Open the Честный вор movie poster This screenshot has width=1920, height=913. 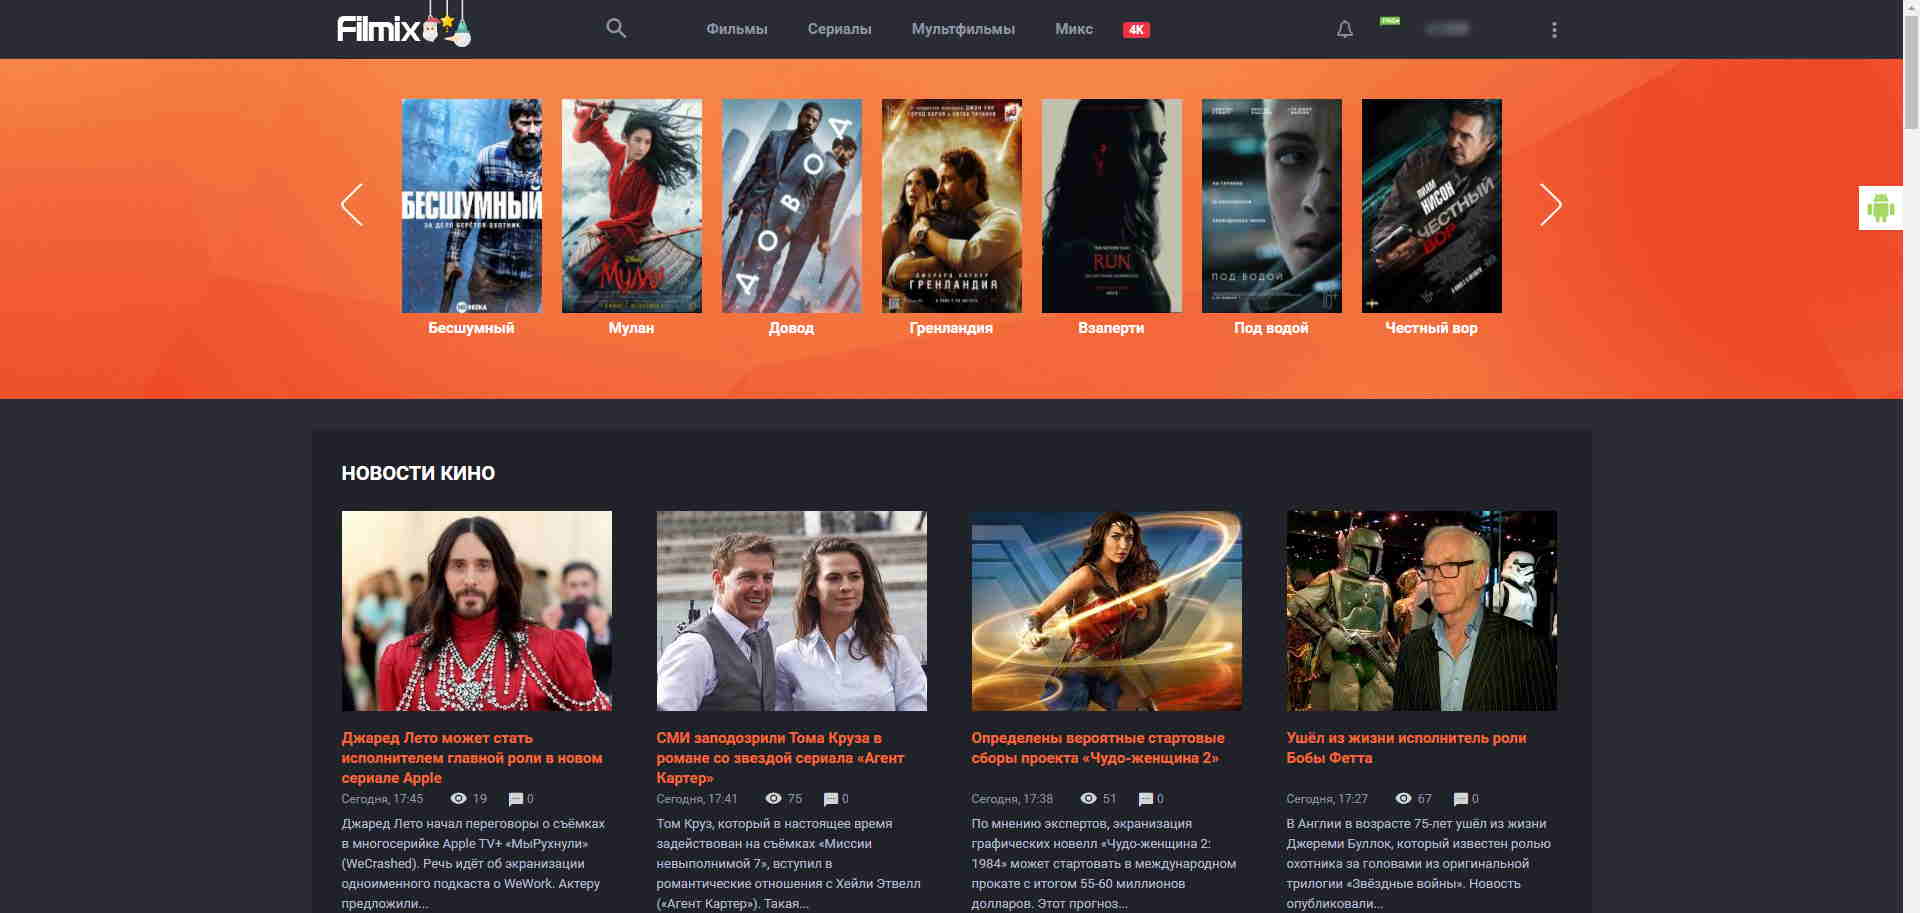[1432, 206]
